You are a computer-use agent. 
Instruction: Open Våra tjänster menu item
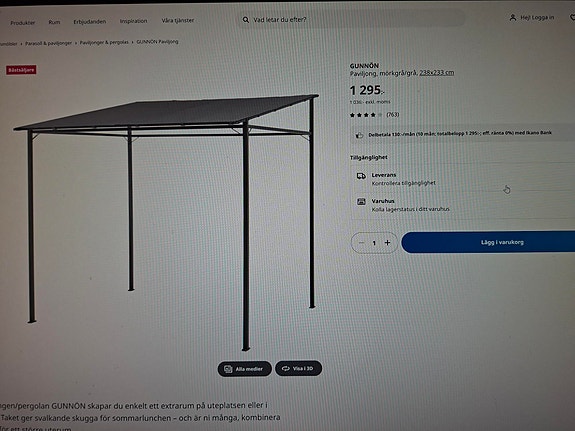pyautogui.click(x=178, y=21)
